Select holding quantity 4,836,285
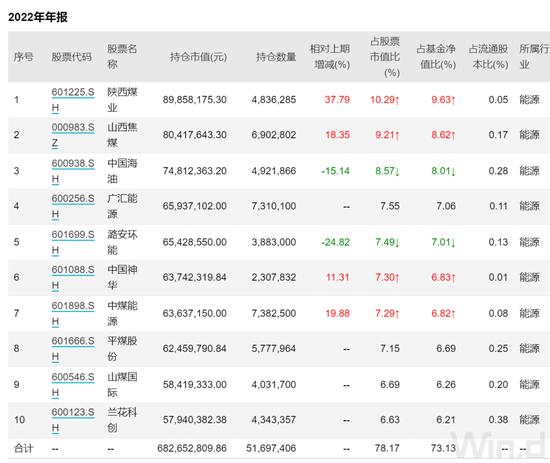Screen dimensions: 550x463 [x=274, y=100]
